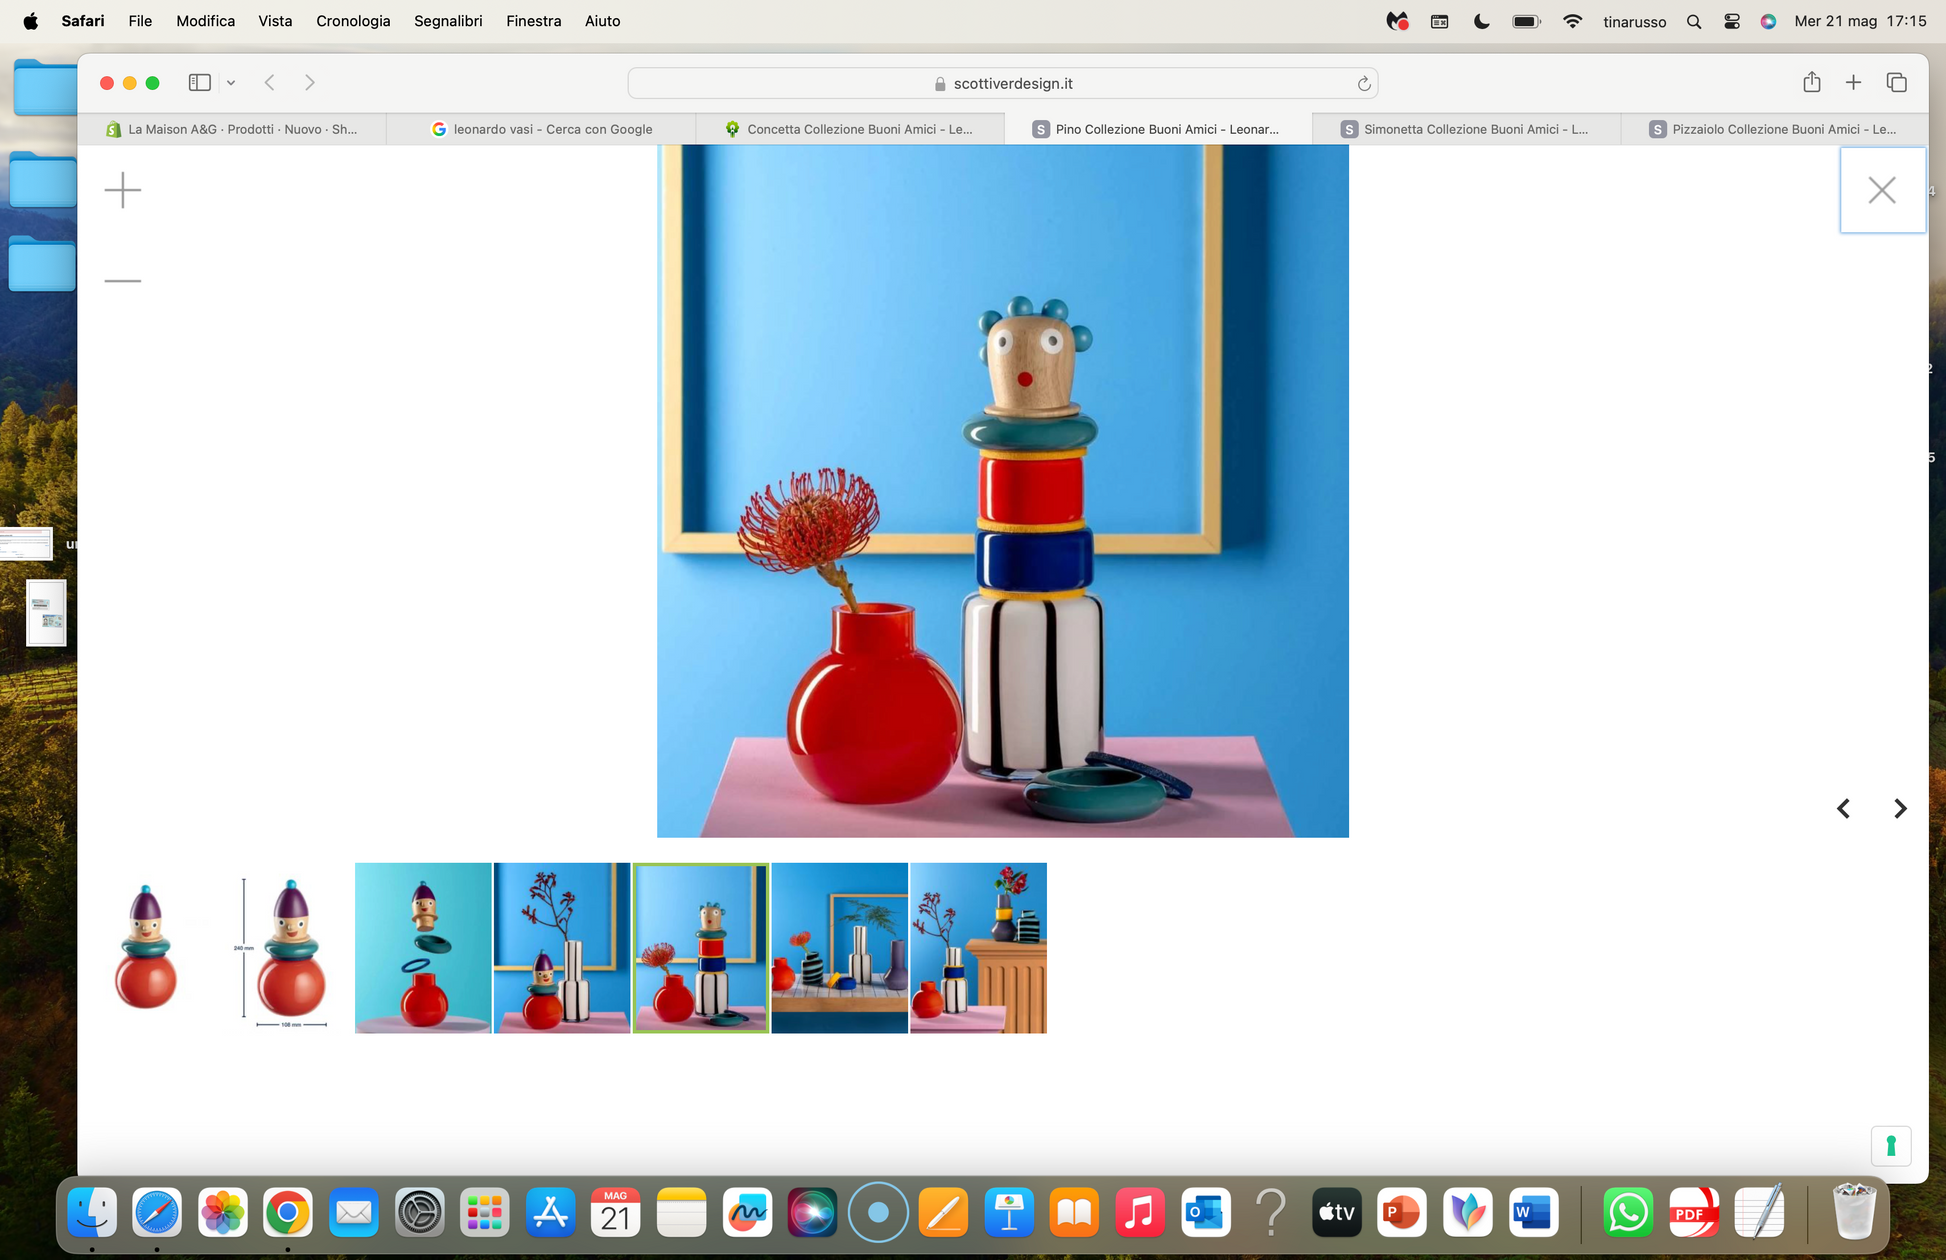Open the File menu
The width and height of the screenshot is (1946, 1260).
pos(140,21)
